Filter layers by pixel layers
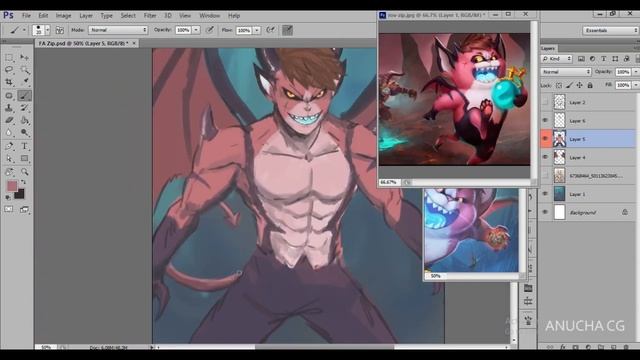This screenshot has width=640, height=360. click(581, 59)
